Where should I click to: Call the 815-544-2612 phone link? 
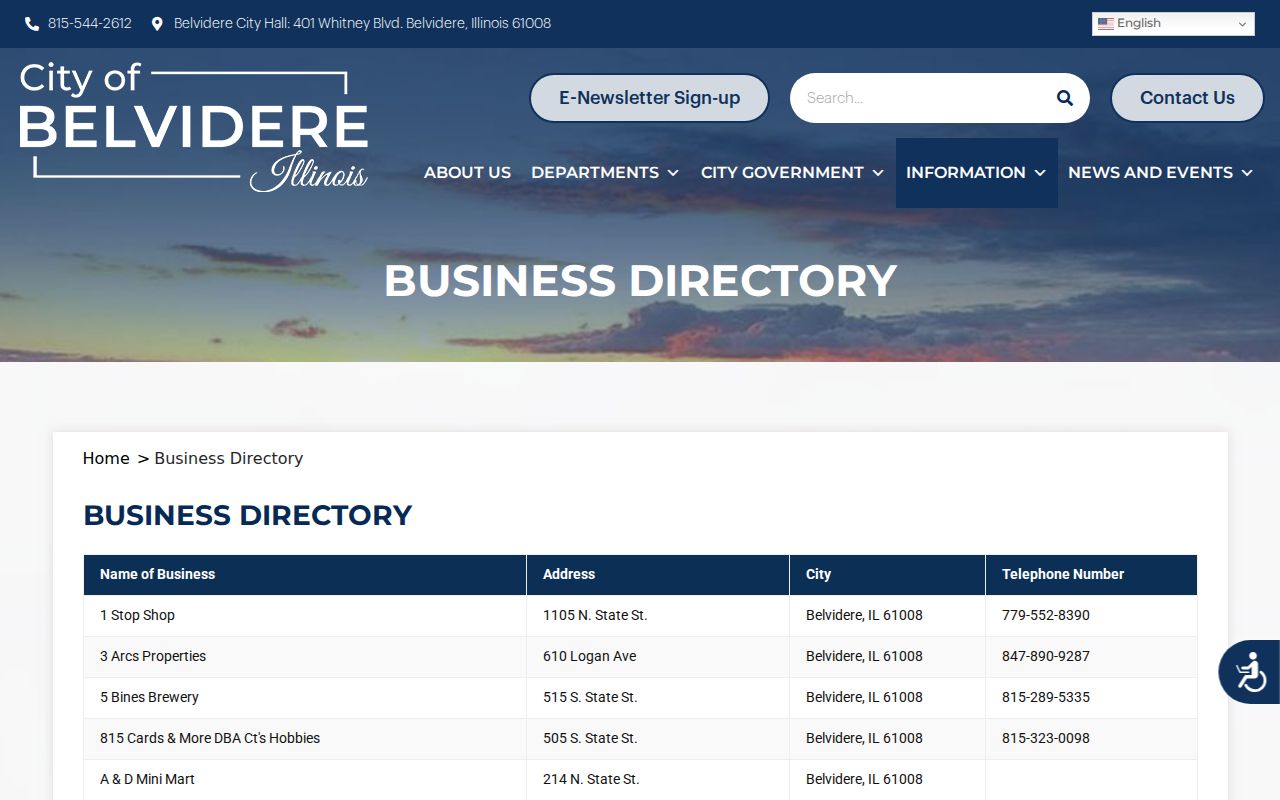90,24
